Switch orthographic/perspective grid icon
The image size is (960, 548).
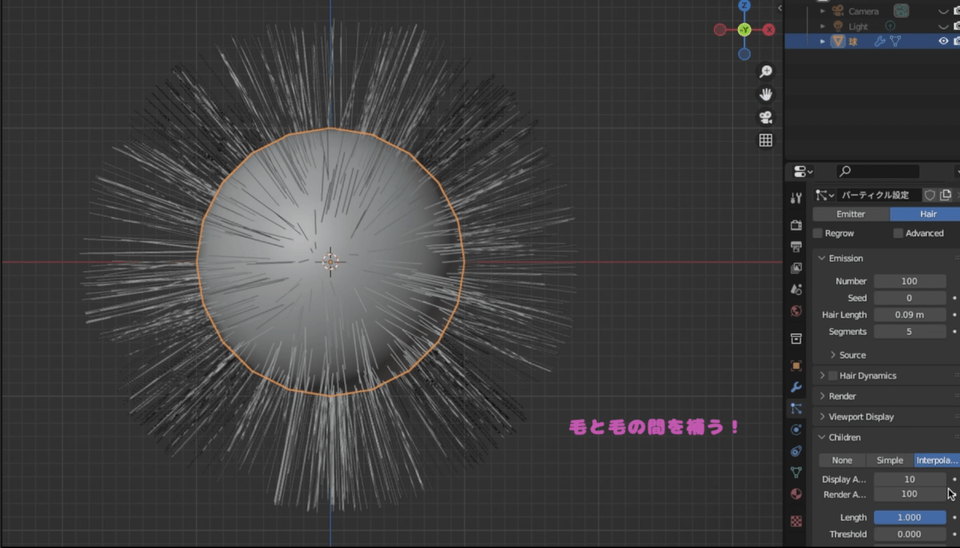pyautogui.click(x=765, y=140)
